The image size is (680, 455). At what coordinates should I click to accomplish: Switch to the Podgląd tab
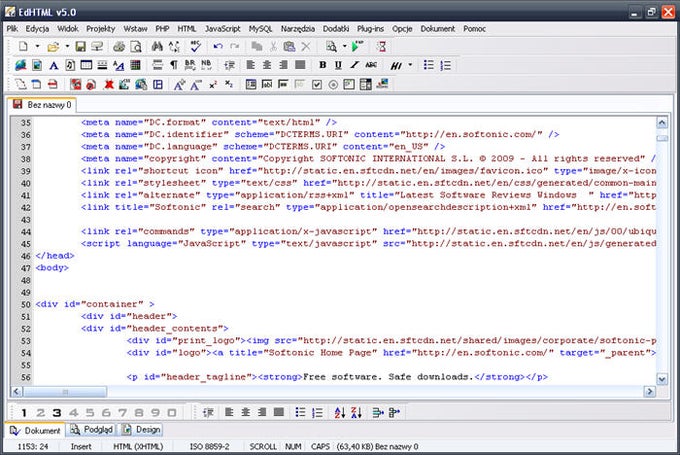pos(92,430)
